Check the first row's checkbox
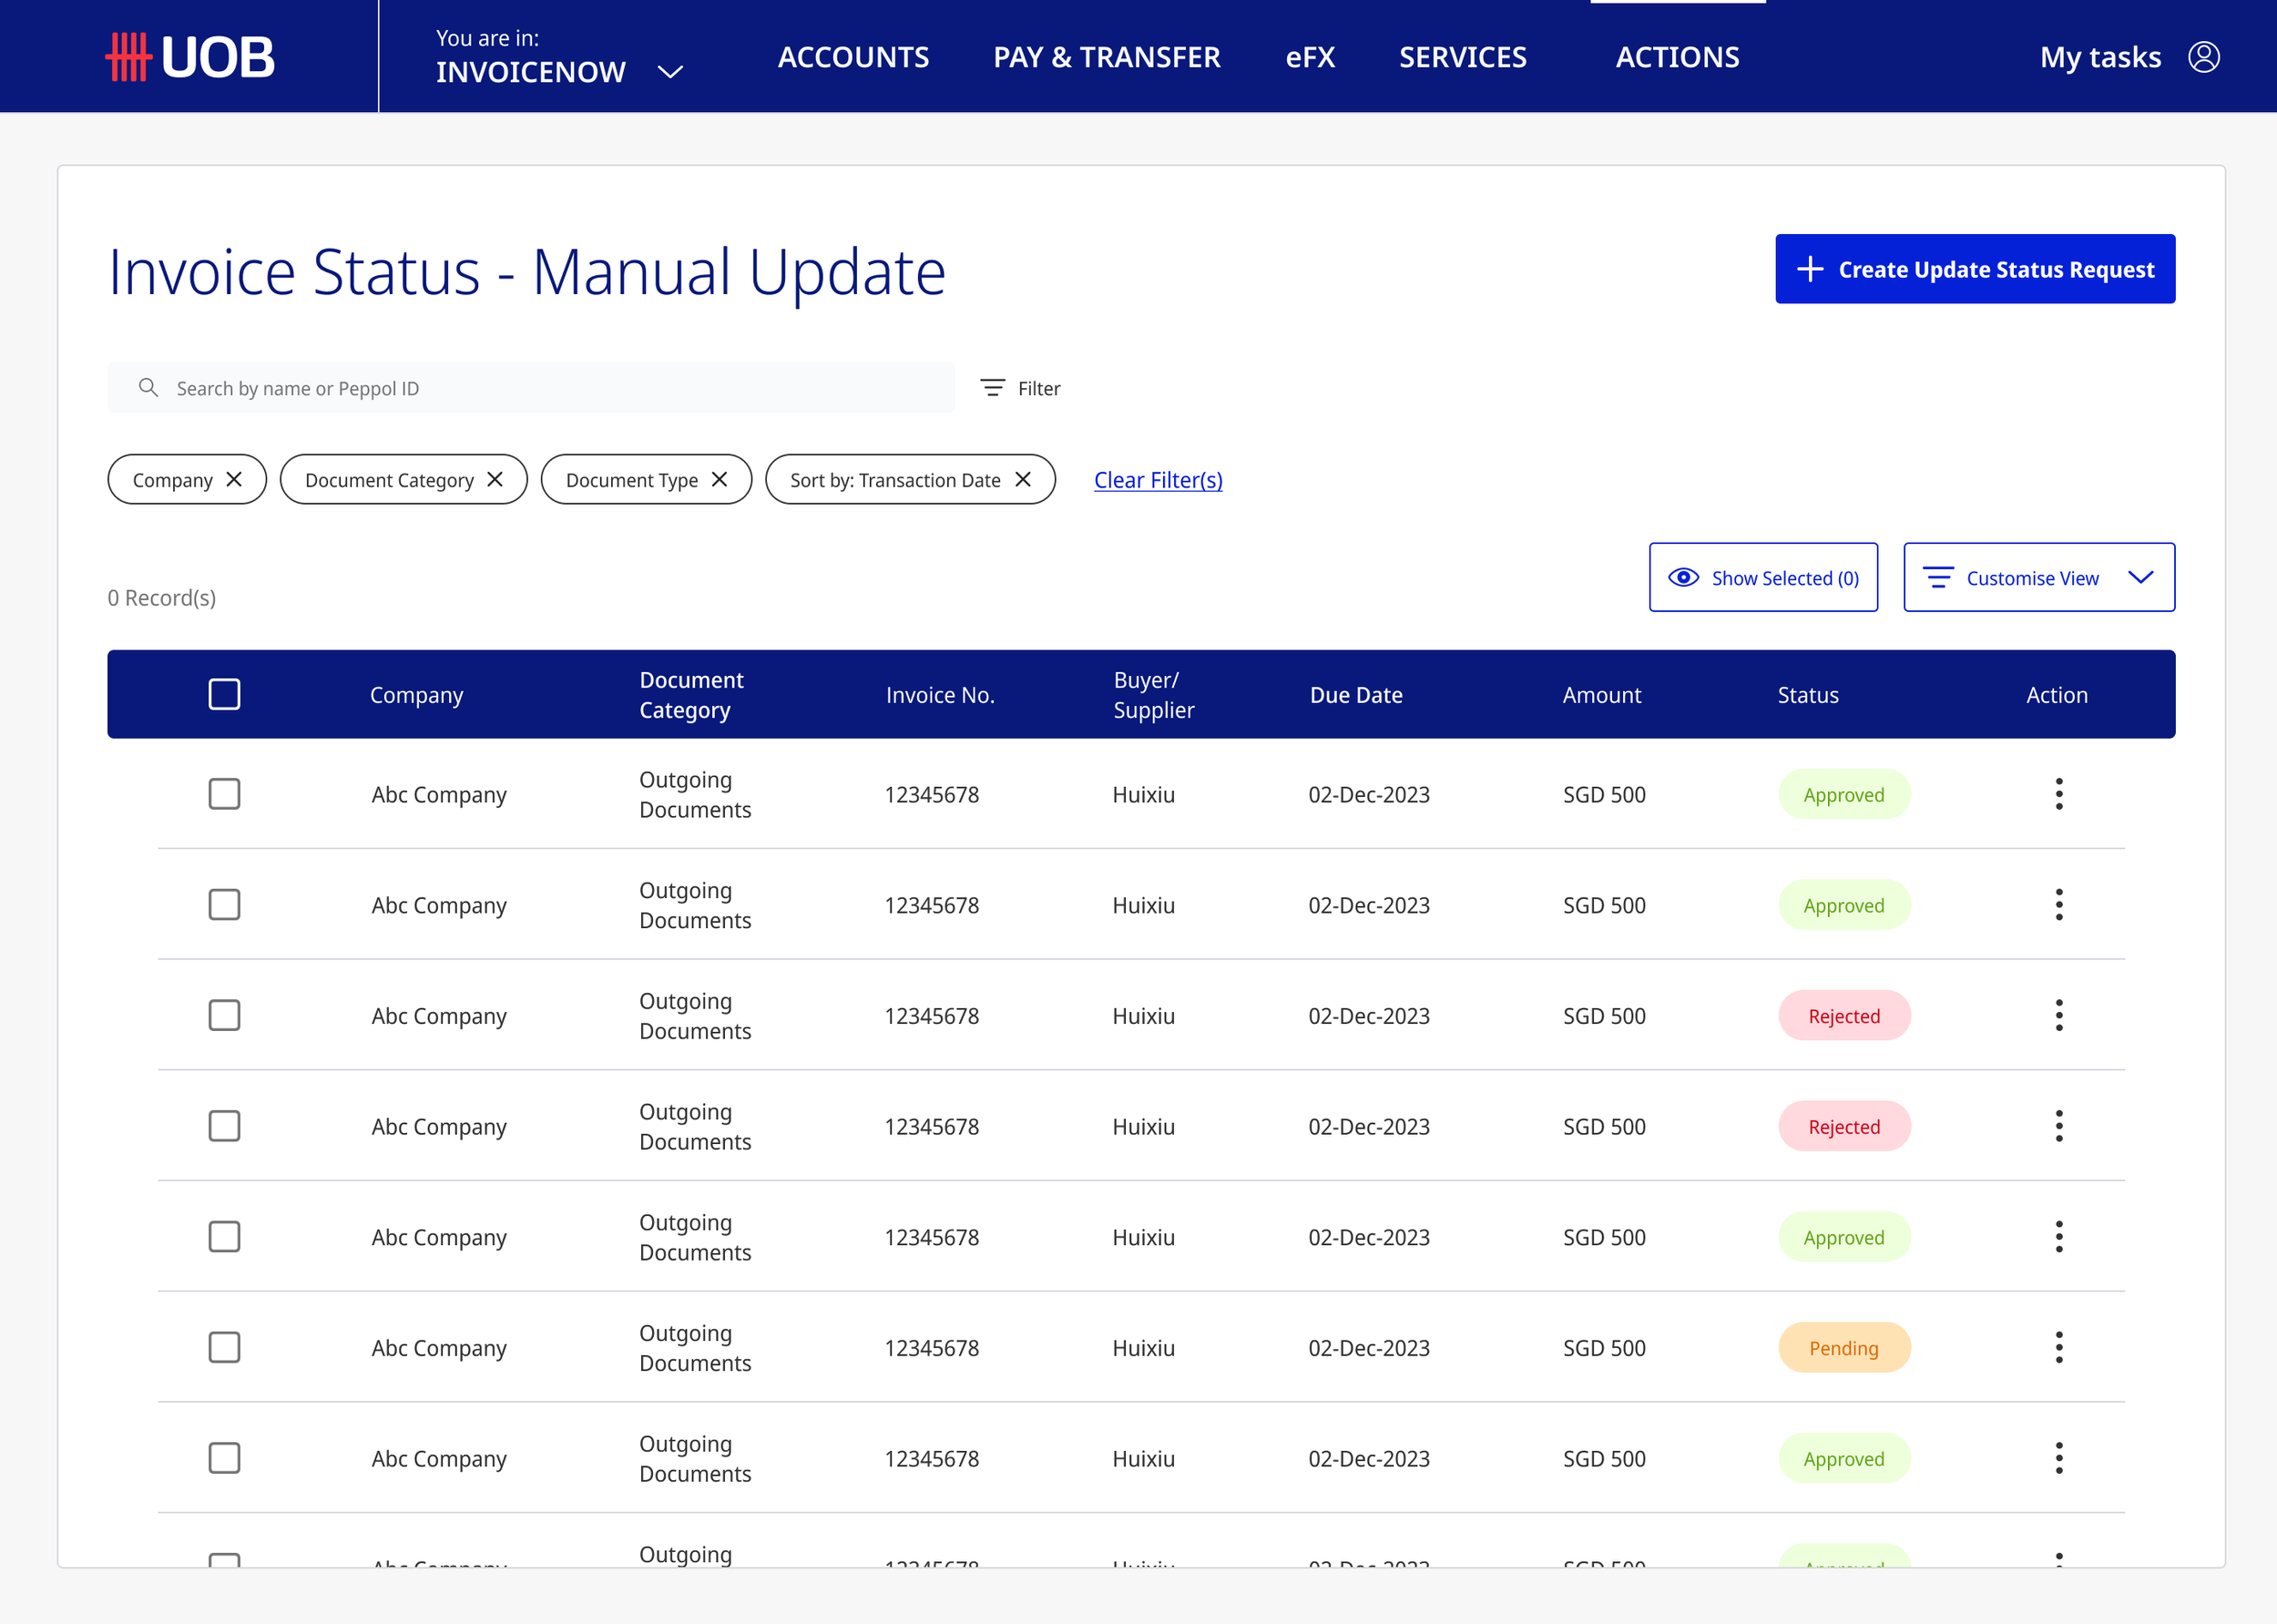2277x1624 pixels. click(224, 794)
